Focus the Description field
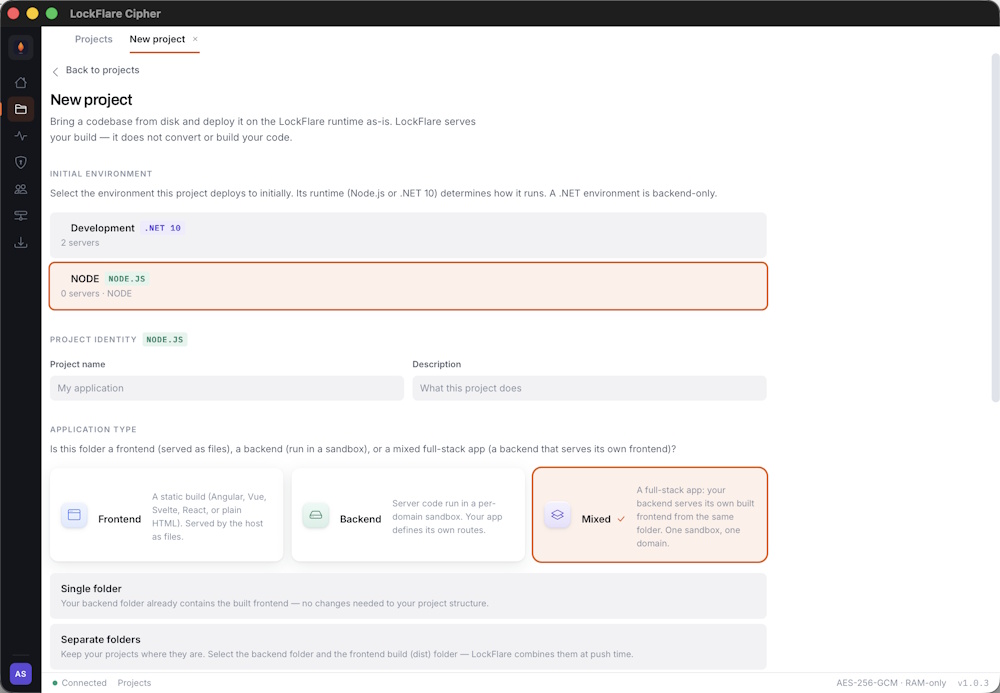Viewport: 1000px width, 693px height. point(589,388)
